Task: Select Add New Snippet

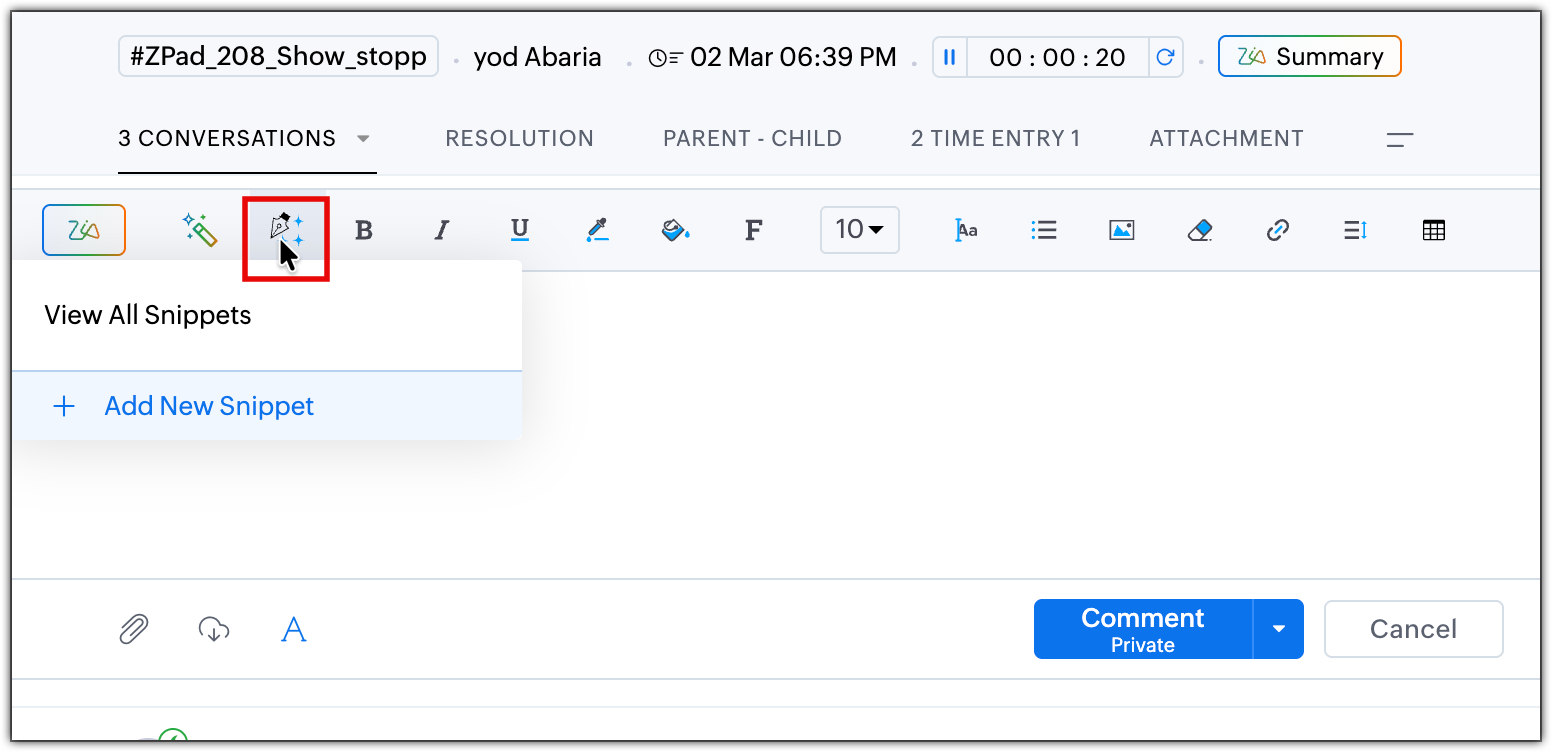Action: tap(209, 406)
